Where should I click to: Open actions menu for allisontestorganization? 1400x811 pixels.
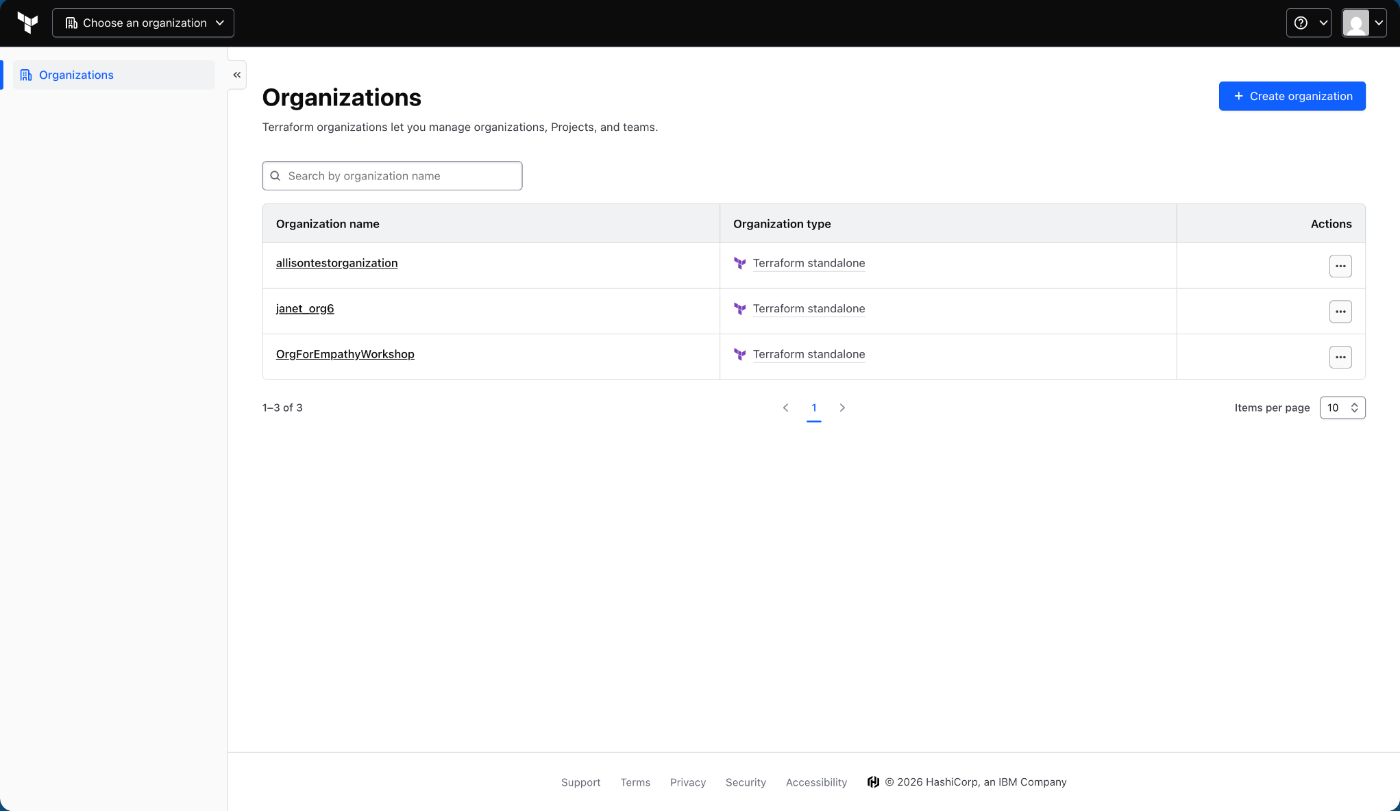(1340, 266)
